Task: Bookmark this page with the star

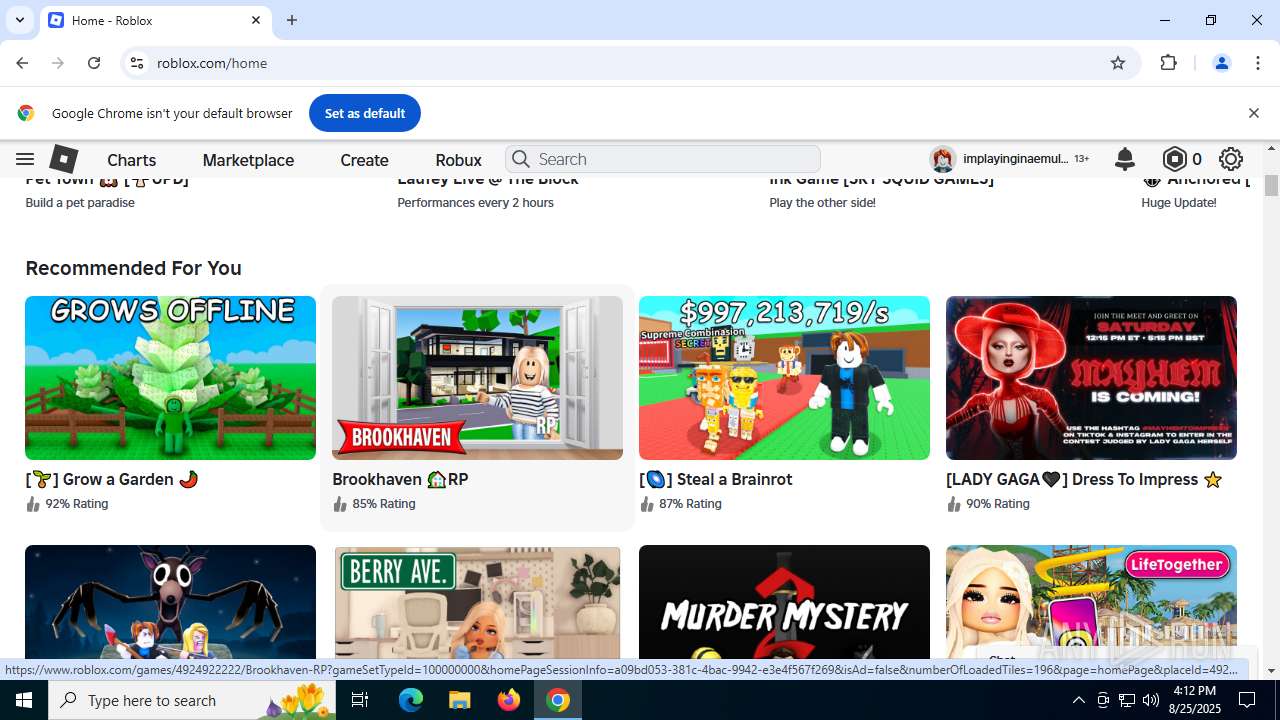Action: tap(1118, 63)
